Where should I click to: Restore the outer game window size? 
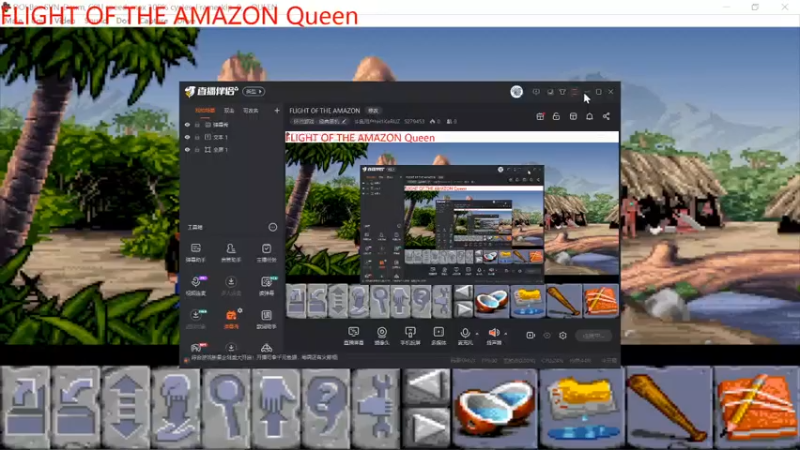click(x=755, y=7)
